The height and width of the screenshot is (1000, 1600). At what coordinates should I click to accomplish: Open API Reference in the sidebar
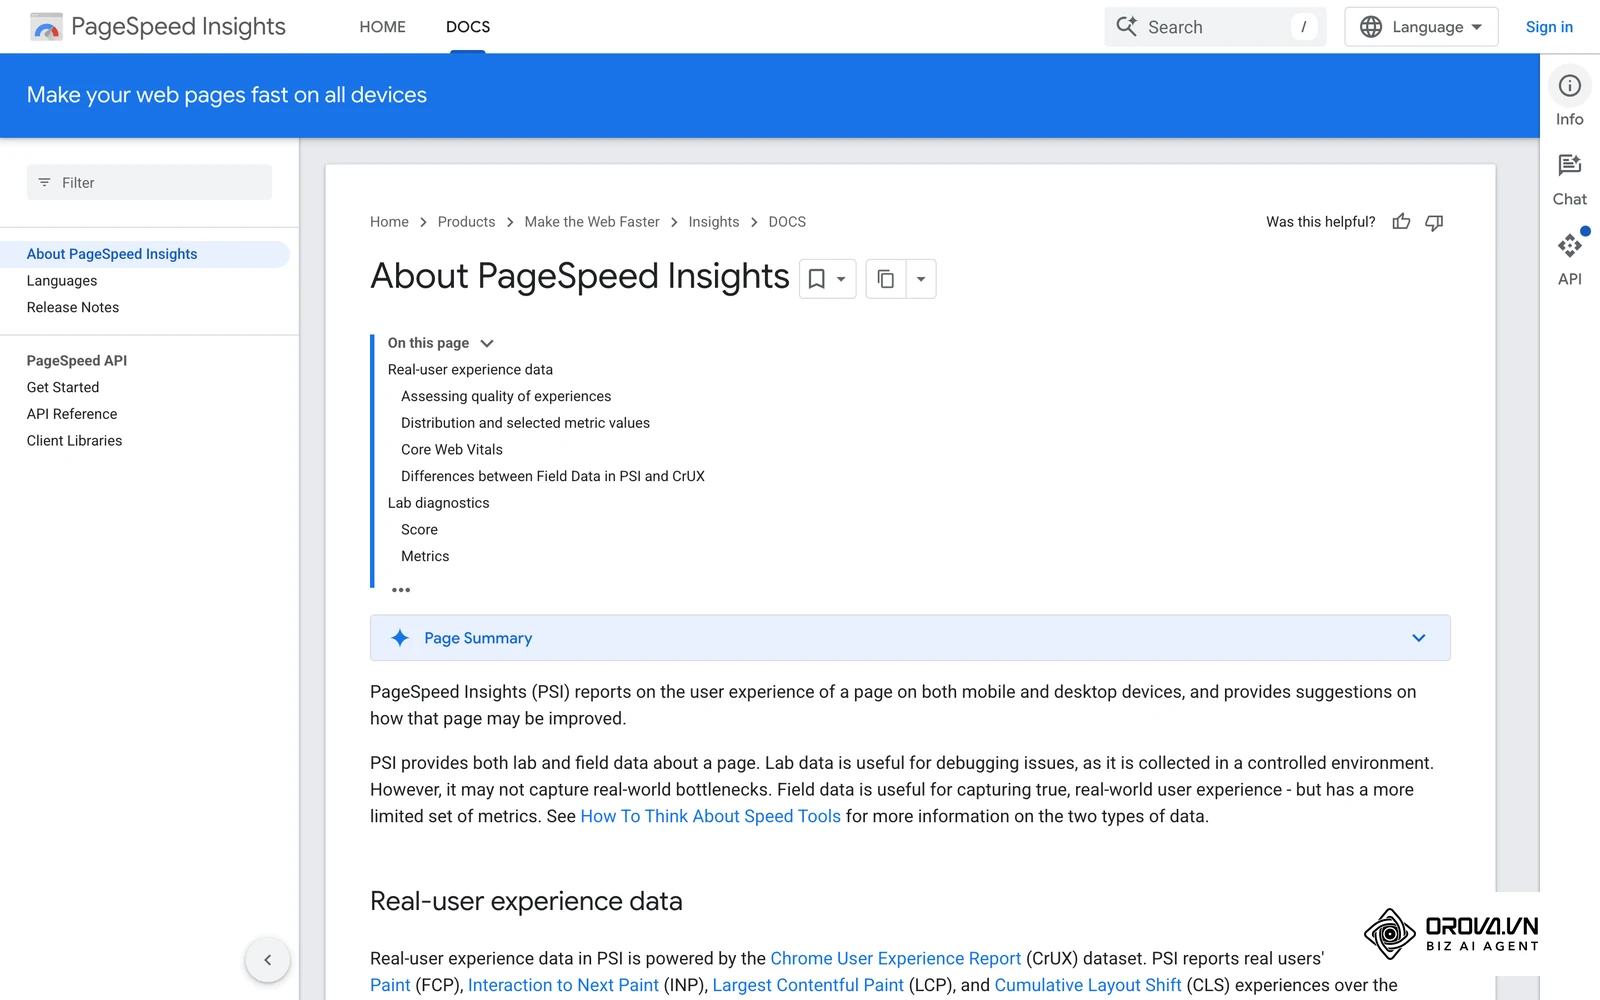point(72,414)
